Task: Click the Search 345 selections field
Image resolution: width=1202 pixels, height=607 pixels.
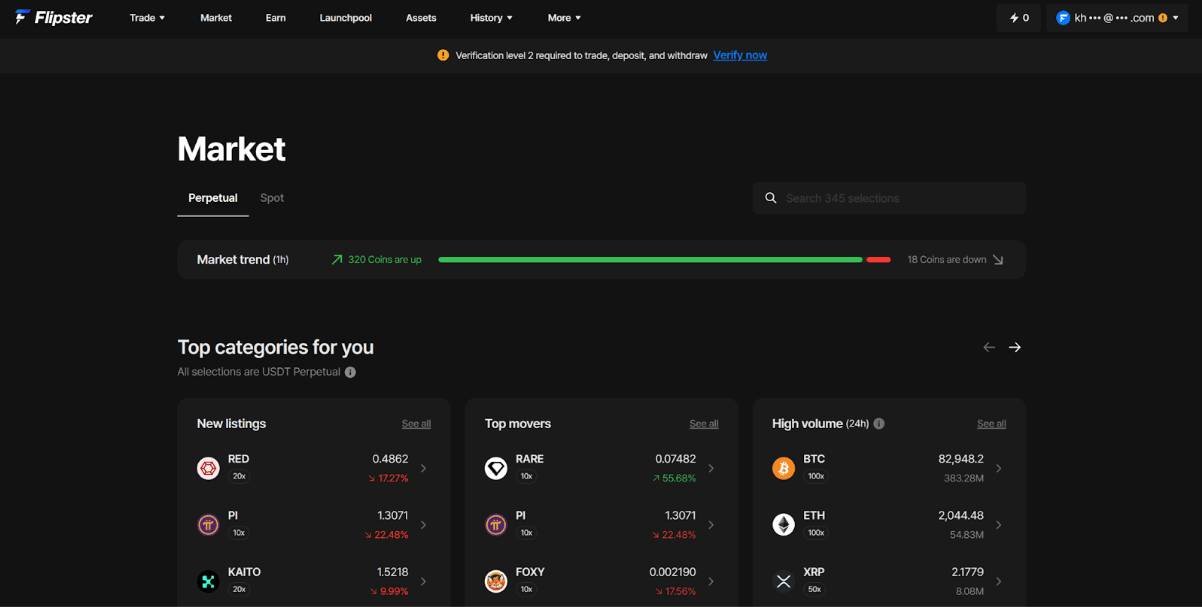Action: pyautogui.click(x=889, y=198)
